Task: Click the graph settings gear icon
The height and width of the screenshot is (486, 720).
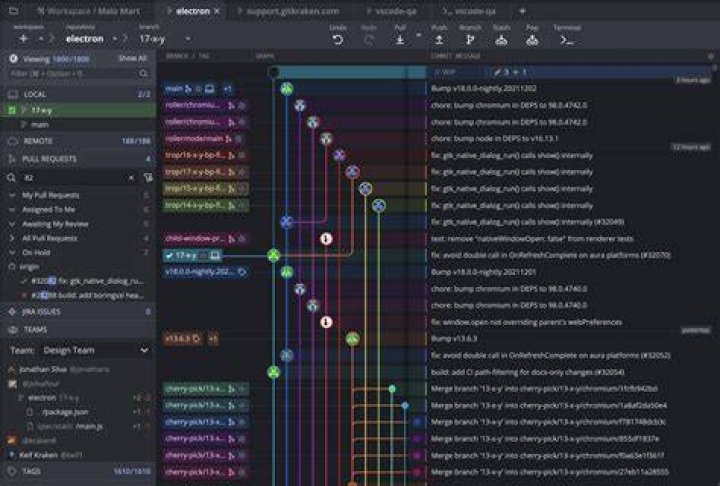Action: click(x=710, y=56)
